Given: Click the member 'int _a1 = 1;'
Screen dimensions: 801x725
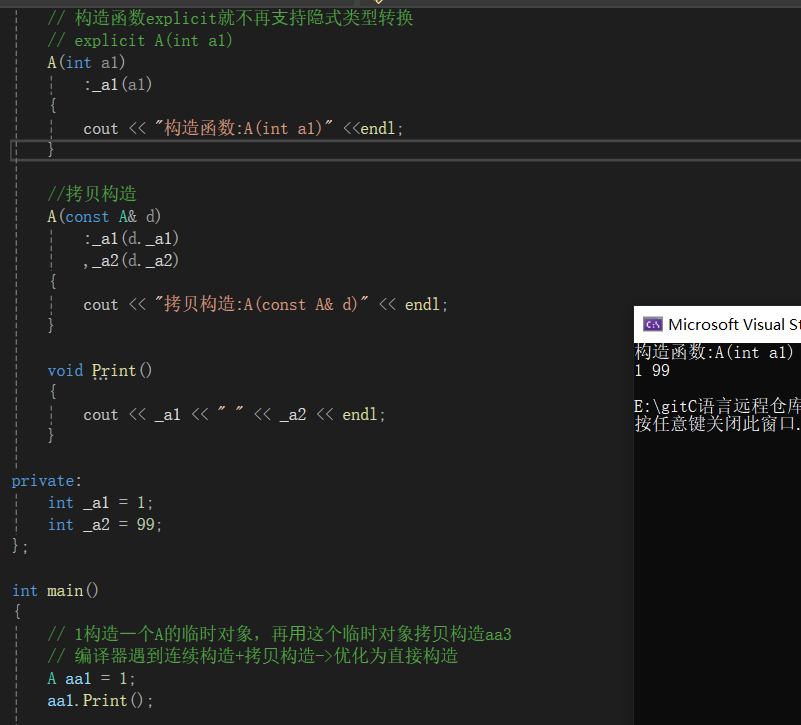Looking at the screenshot, I should (x=100, y=502).
